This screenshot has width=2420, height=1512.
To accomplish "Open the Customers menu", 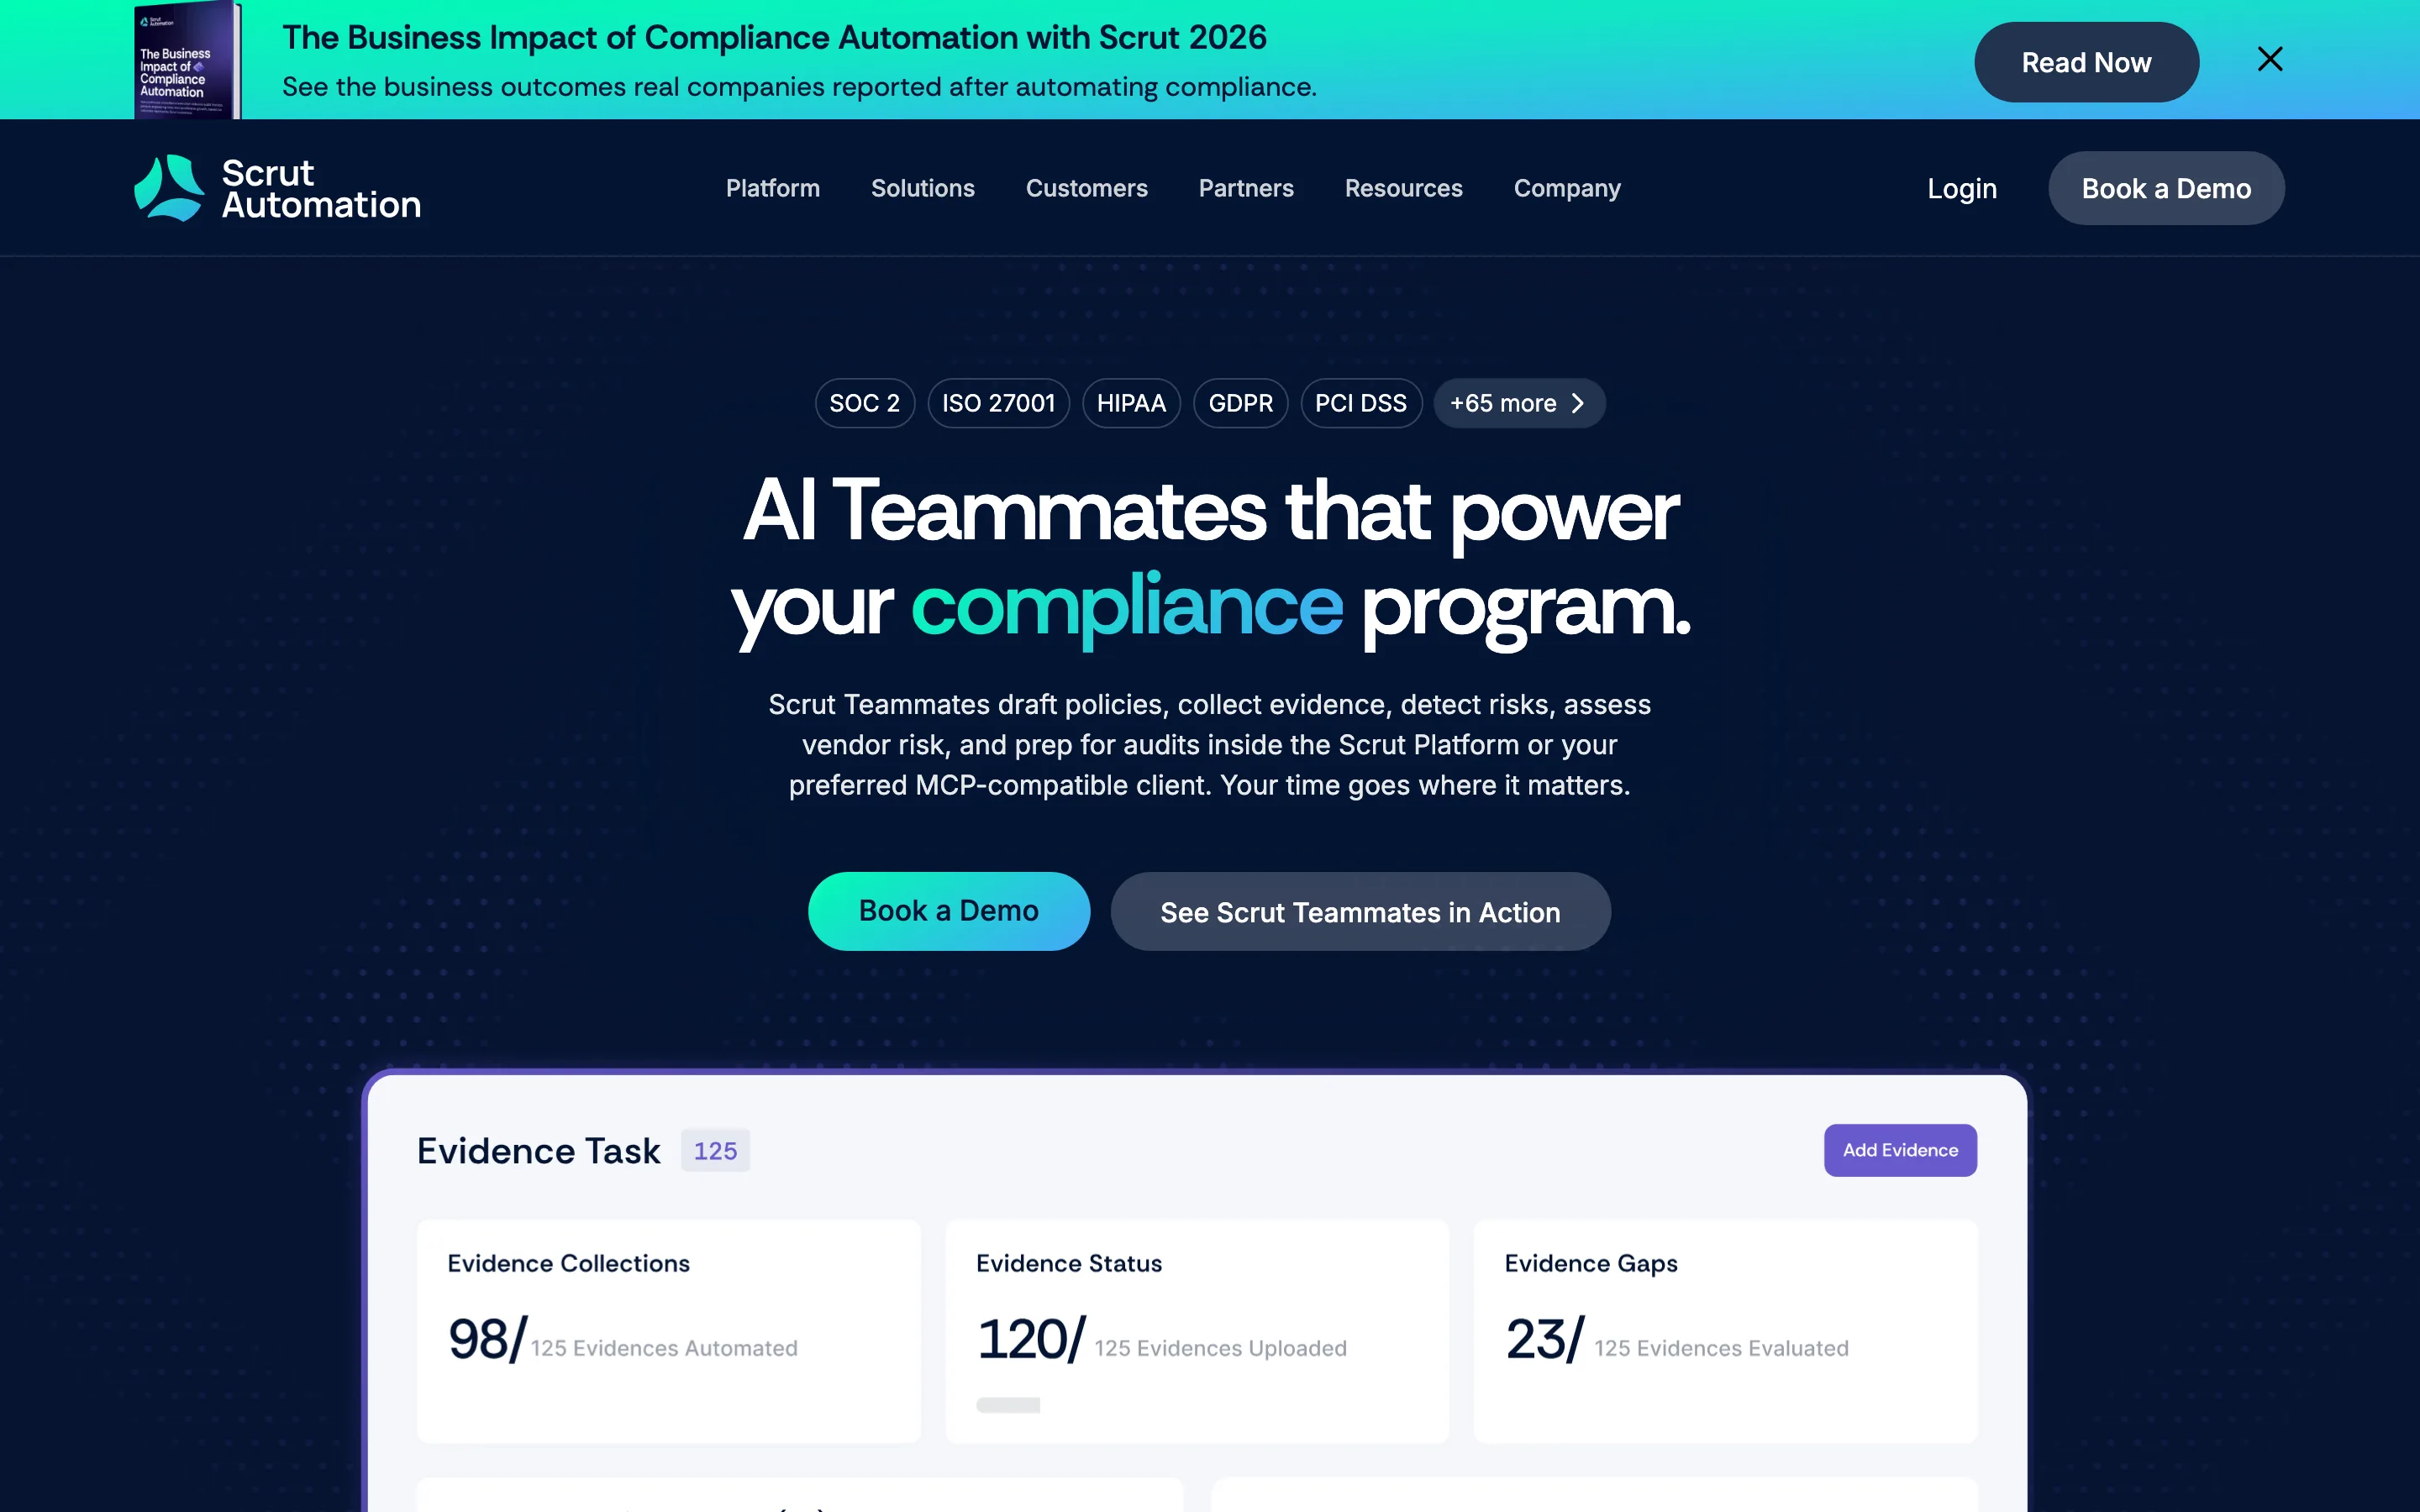I will pos(1086,188).
